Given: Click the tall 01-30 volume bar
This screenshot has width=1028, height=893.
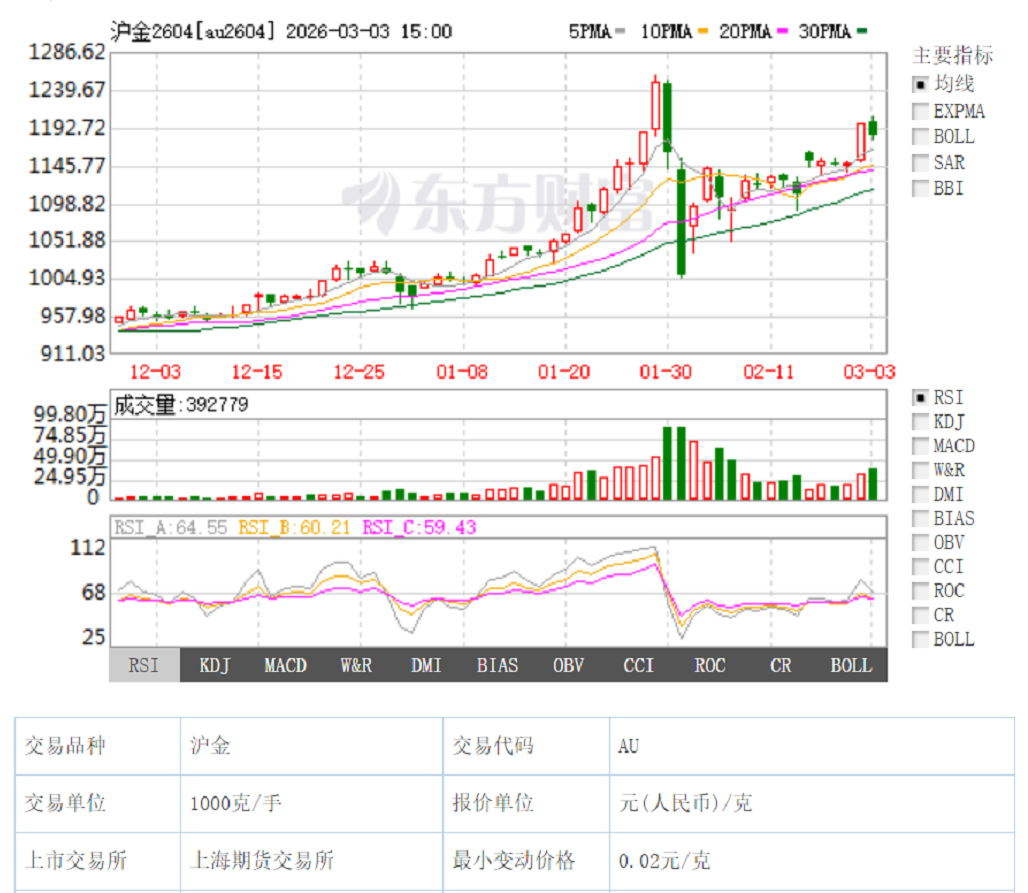Looking at the screenshot, I should [668, 462].
